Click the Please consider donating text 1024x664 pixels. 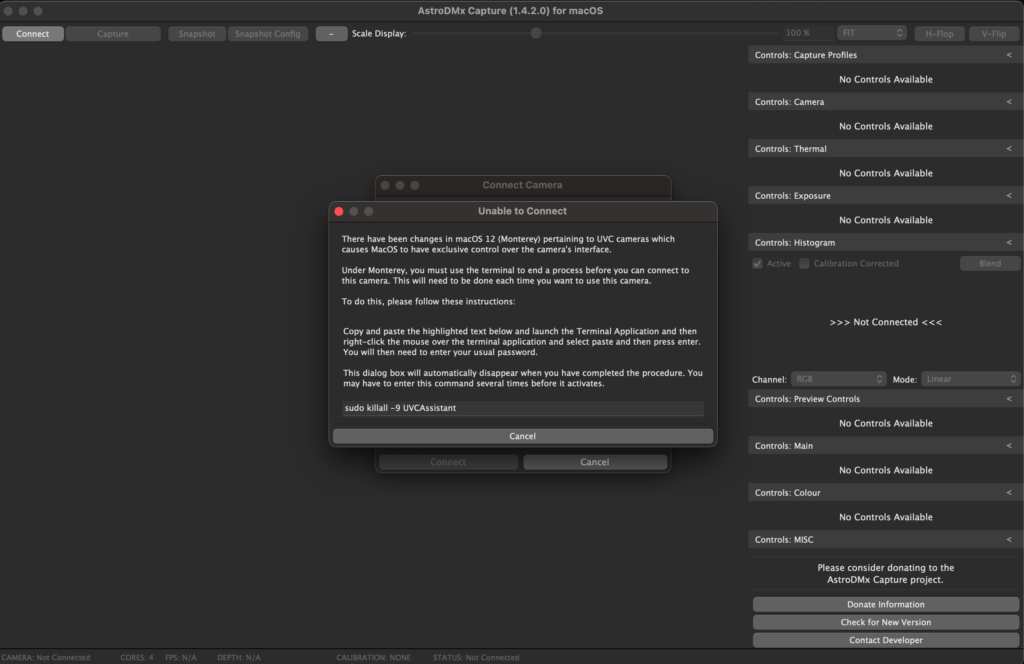coord(886,574)
